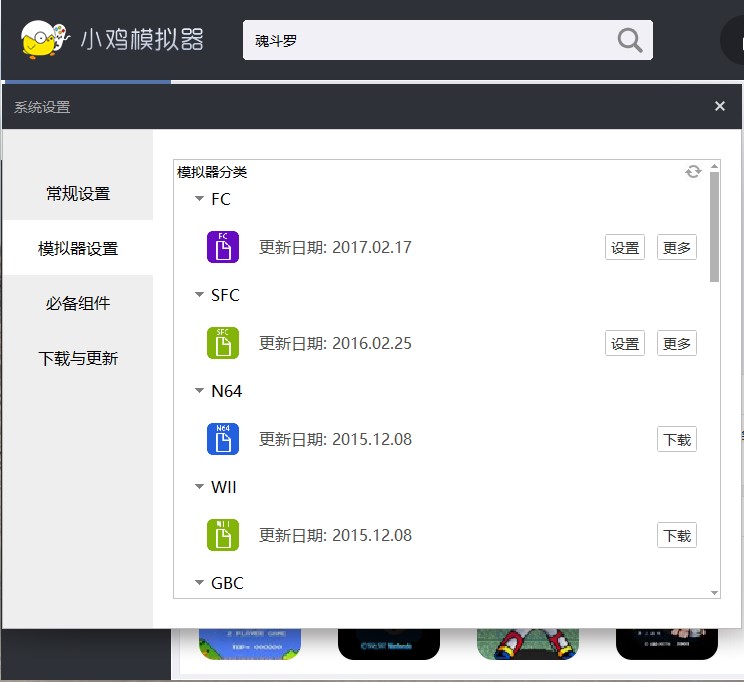Click the N64 category label
Viewport: 744px width, 682px height.
pos(226,391)
